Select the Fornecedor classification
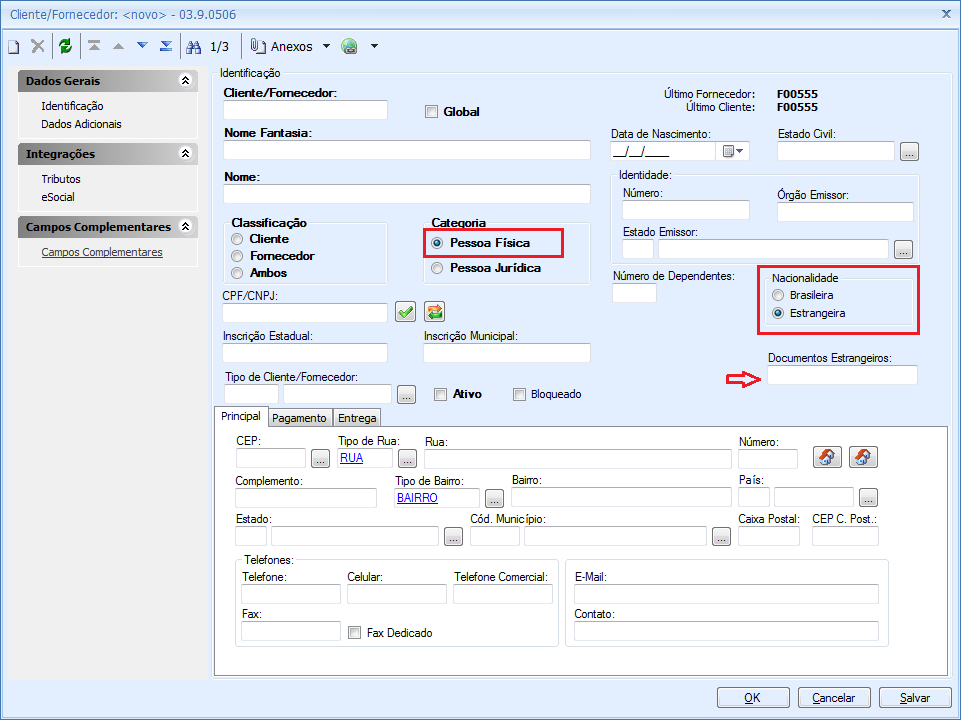This screenshot has height=720, width=961. (237, 256)
